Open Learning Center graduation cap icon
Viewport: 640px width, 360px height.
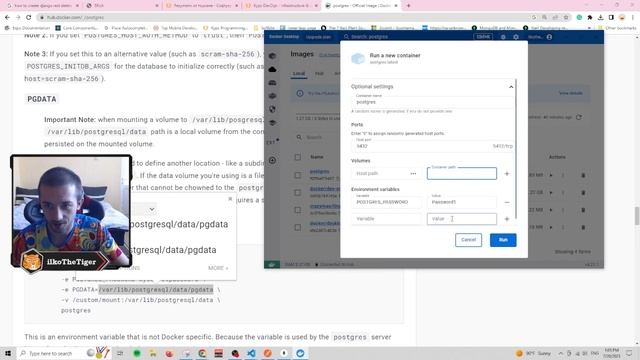coord(272,122)
